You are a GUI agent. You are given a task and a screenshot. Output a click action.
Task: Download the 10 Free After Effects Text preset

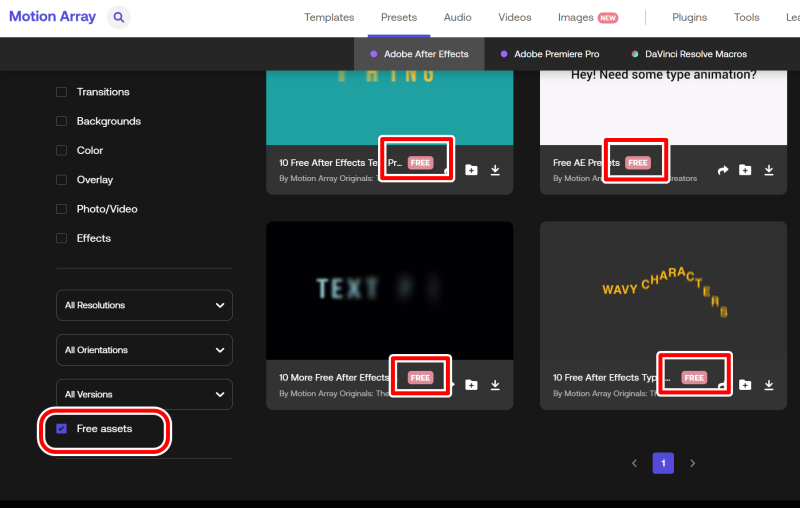[495, 170]
